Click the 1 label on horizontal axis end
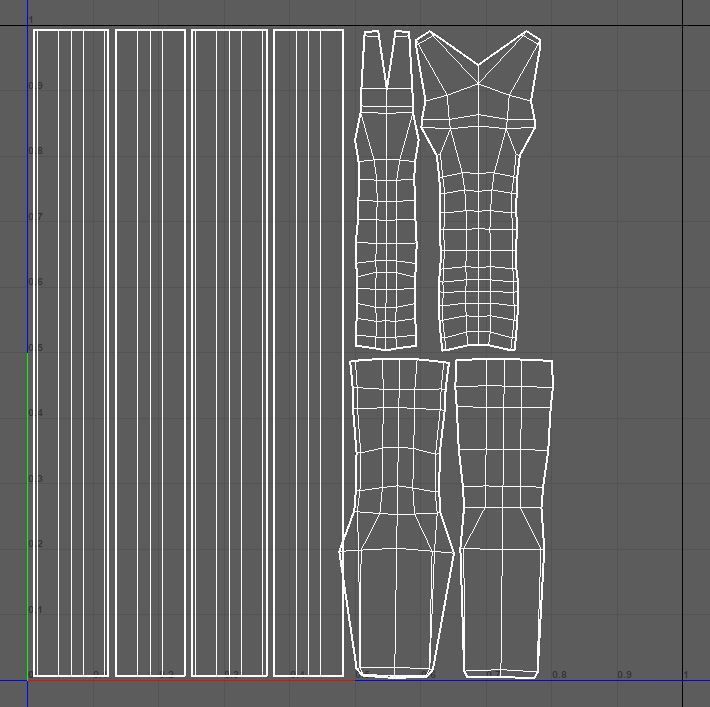This screenshot has height=707, width=710. point(686,674)
